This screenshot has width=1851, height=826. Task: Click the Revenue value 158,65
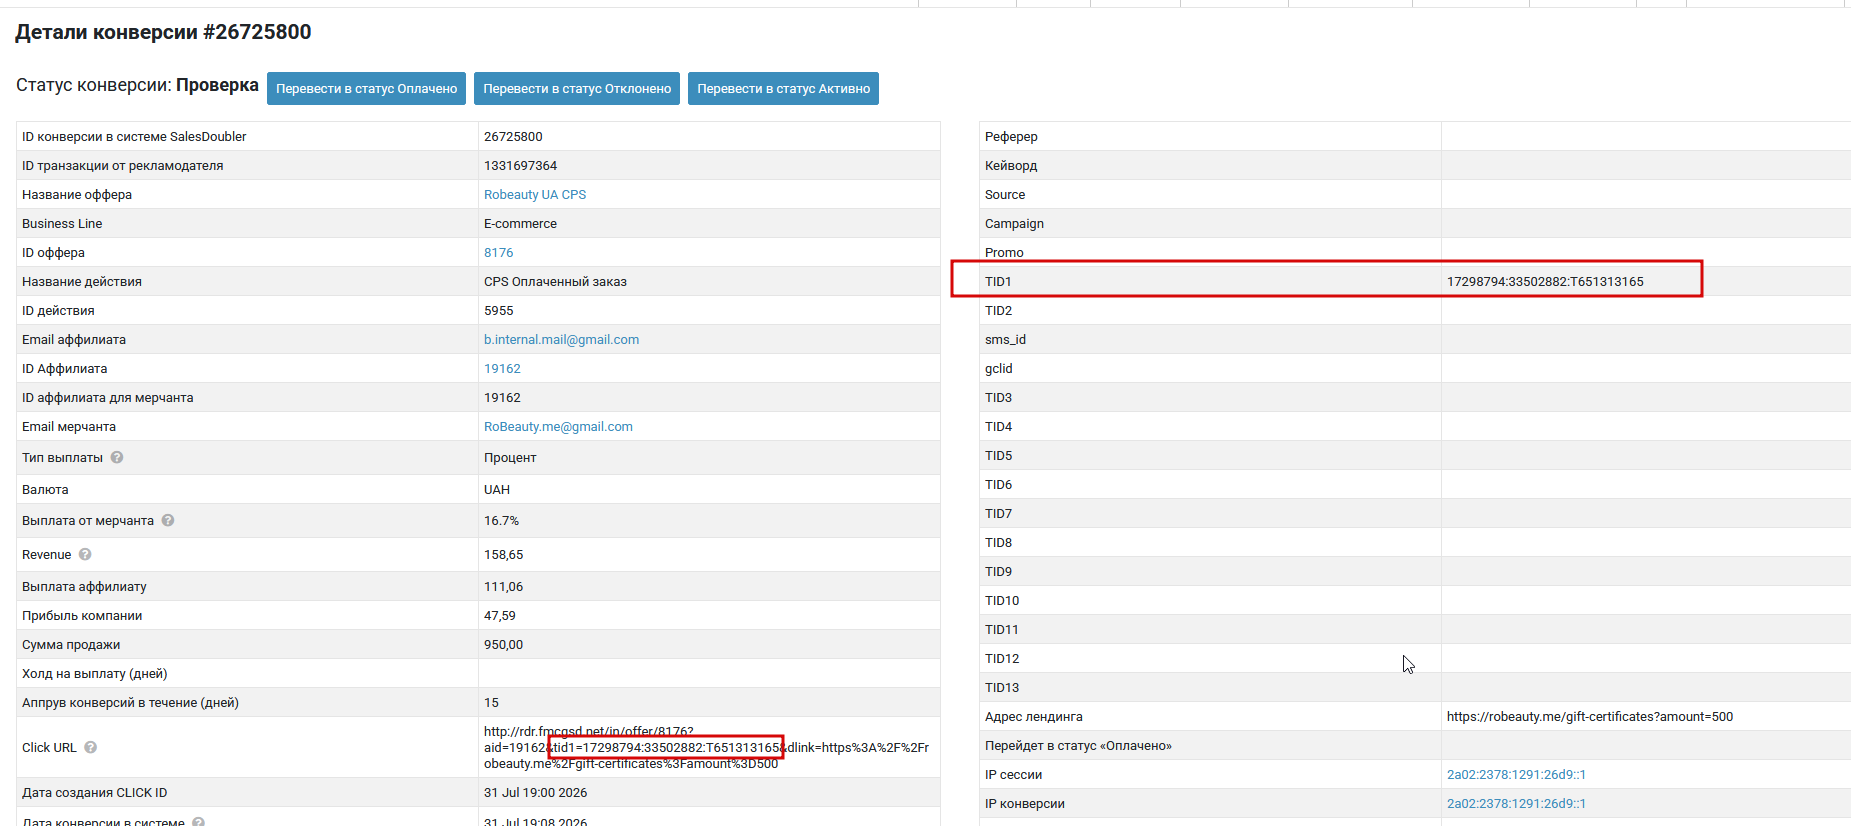click(503, 555)
